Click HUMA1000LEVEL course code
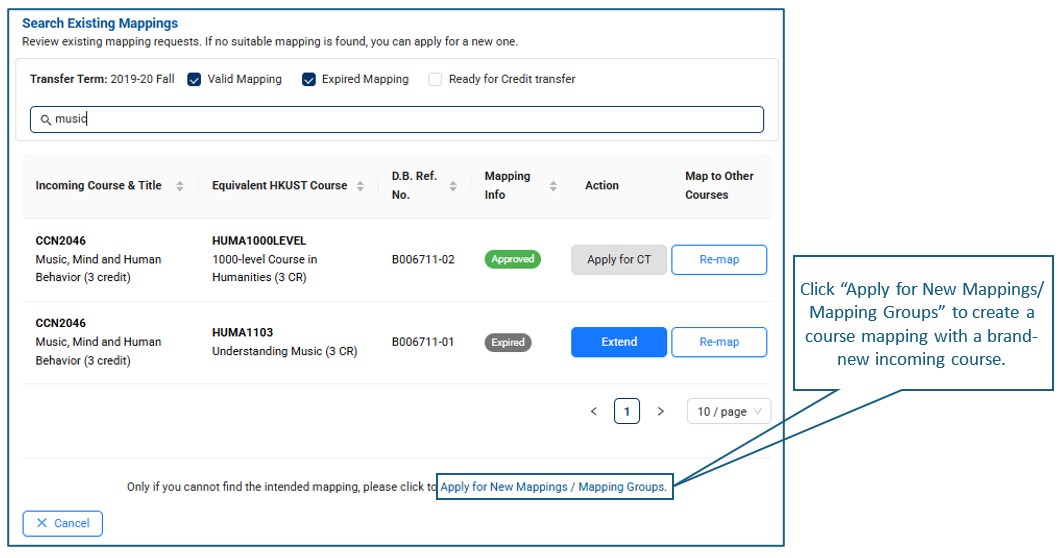The width and height of the screenshot is (1060, 558). click(259, 241)
